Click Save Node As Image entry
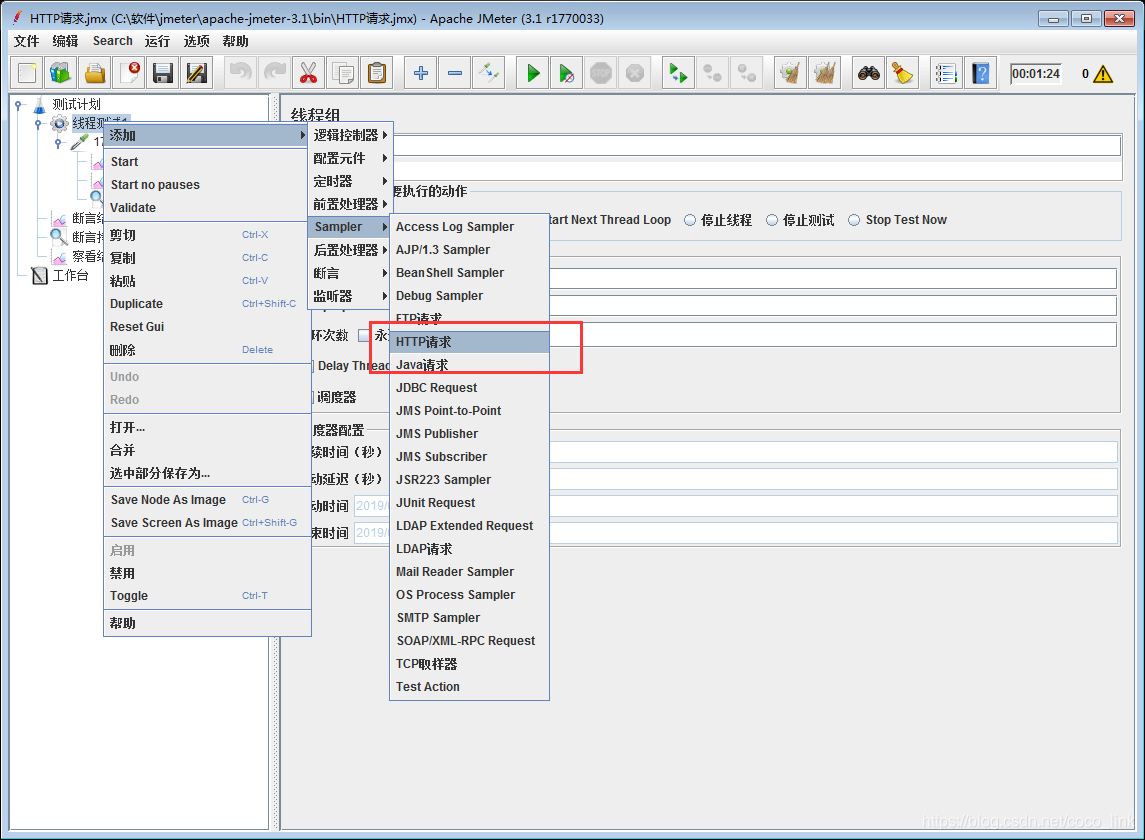The image size is (1145, 840). tap(207, 500)
